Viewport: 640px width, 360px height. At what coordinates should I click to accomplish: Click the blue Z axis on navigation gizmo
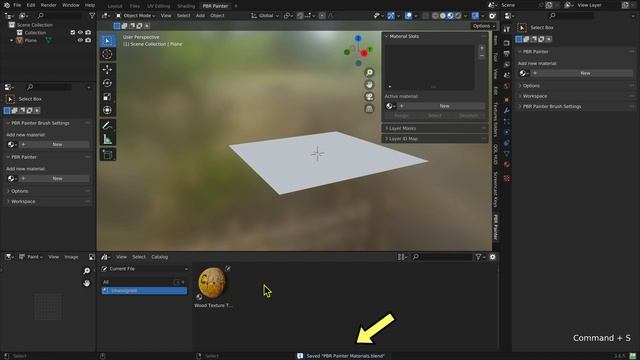pos(358,38)
